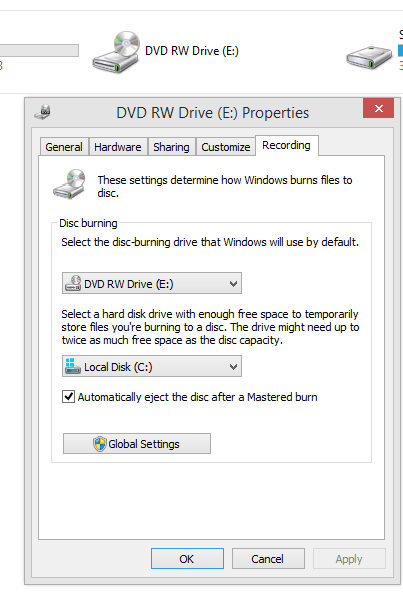The image size is (403, 595).
Task: Click the DVD RW Drive (E:) icon in Explorer
Action: point(116,52)
